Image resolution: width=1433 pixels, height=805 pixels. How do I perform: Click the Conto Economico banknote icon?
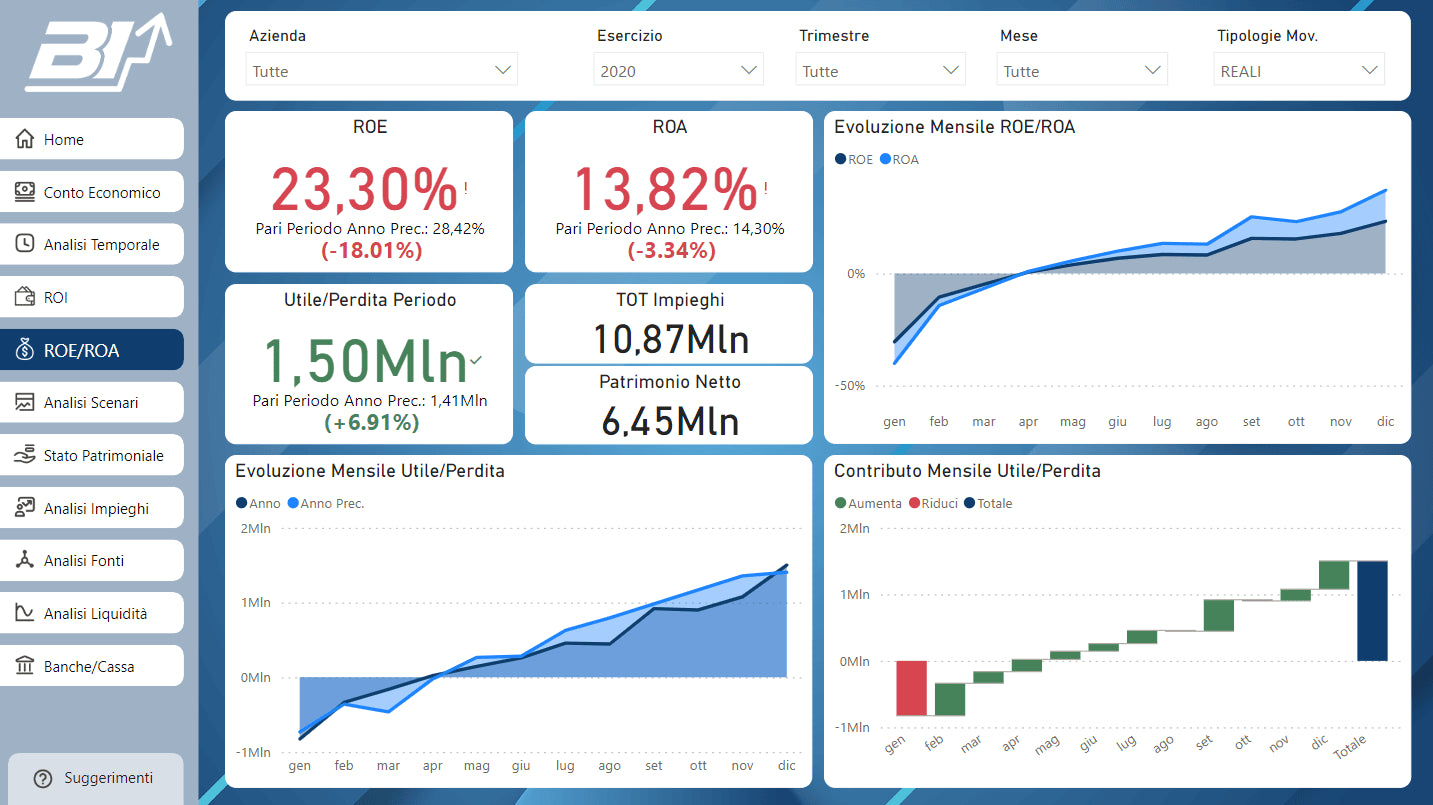25,192
